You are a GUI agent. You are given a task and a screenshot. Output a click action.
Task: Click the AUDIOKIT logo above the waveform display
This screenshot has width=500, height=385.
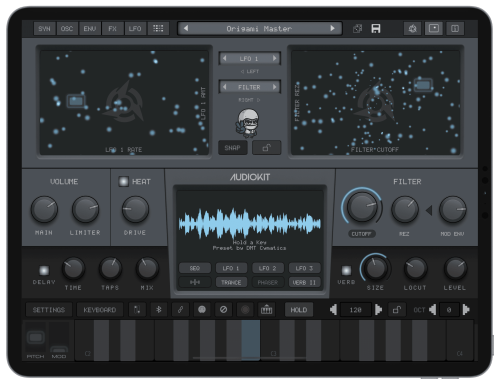click(250, 177)
